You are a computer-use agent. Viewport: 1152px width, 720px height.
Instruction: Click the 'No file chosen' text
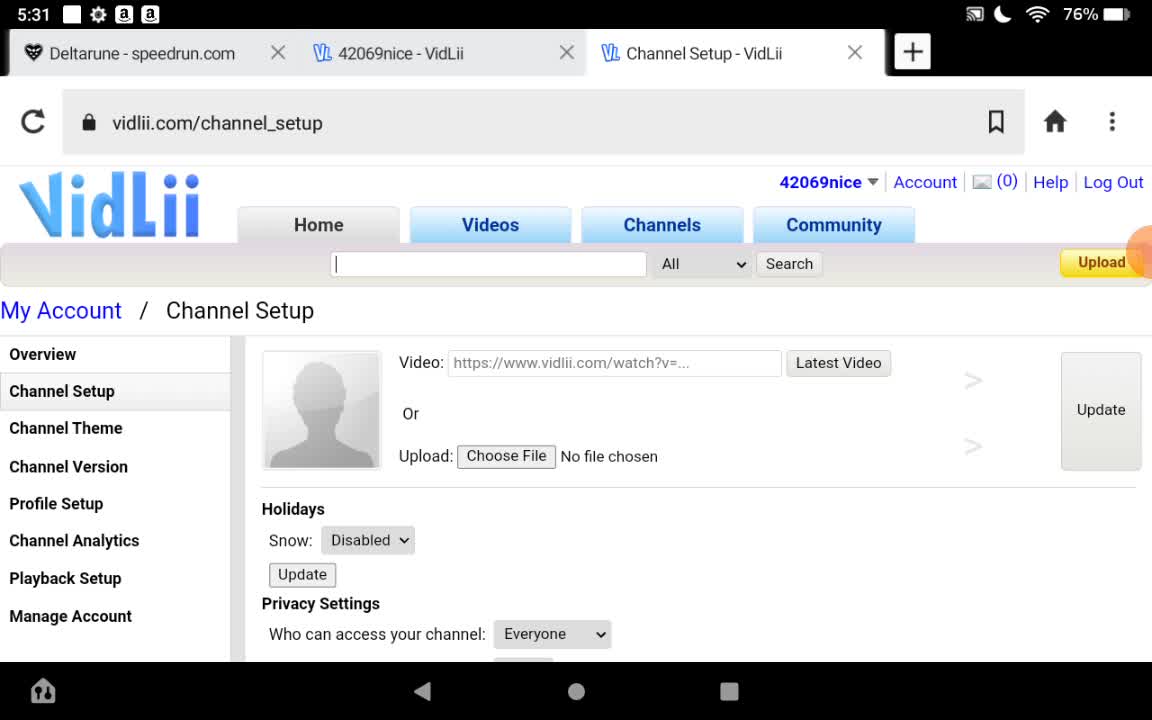pyautogui.click(x=609, y=456)
